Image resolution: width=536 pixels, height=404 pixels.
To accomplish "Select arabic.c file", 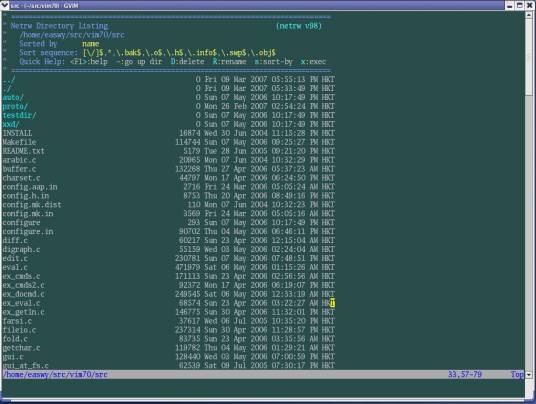I will tap(19, 160).
